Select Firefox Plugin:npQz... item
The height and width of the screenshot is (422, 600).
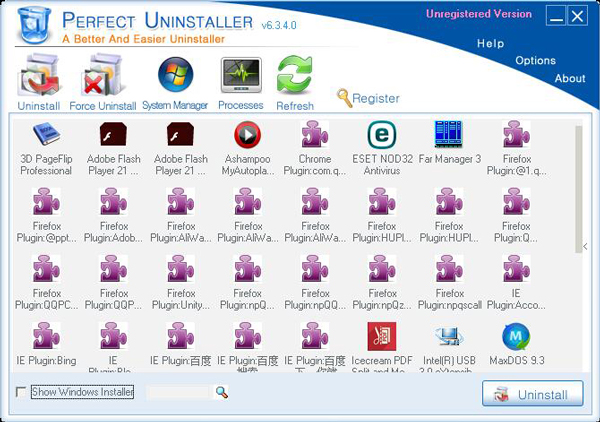[x=382, y=282]
